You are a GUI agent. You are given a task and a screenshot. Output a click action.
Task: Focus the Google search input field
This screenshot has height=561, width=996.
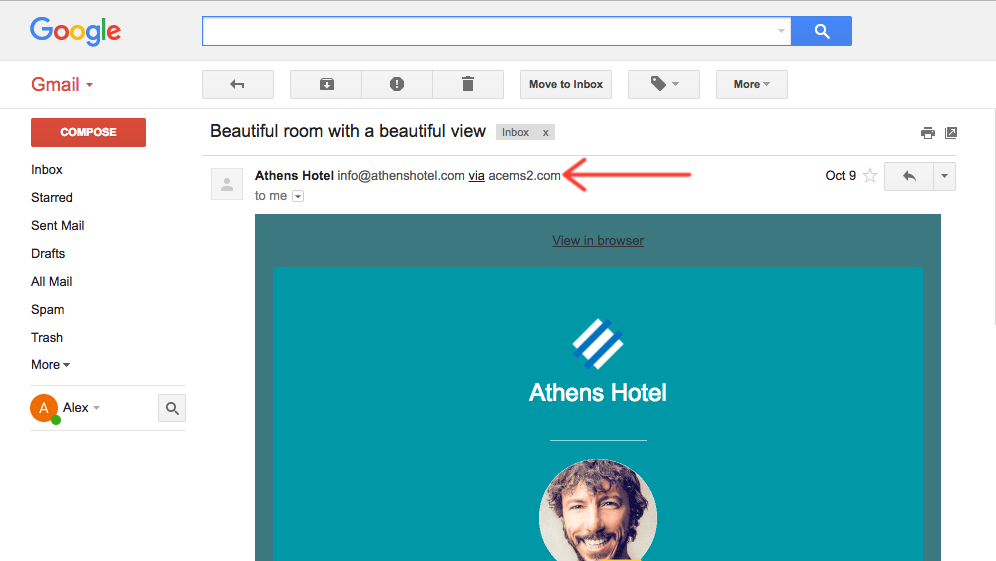[x=490, y=31]
